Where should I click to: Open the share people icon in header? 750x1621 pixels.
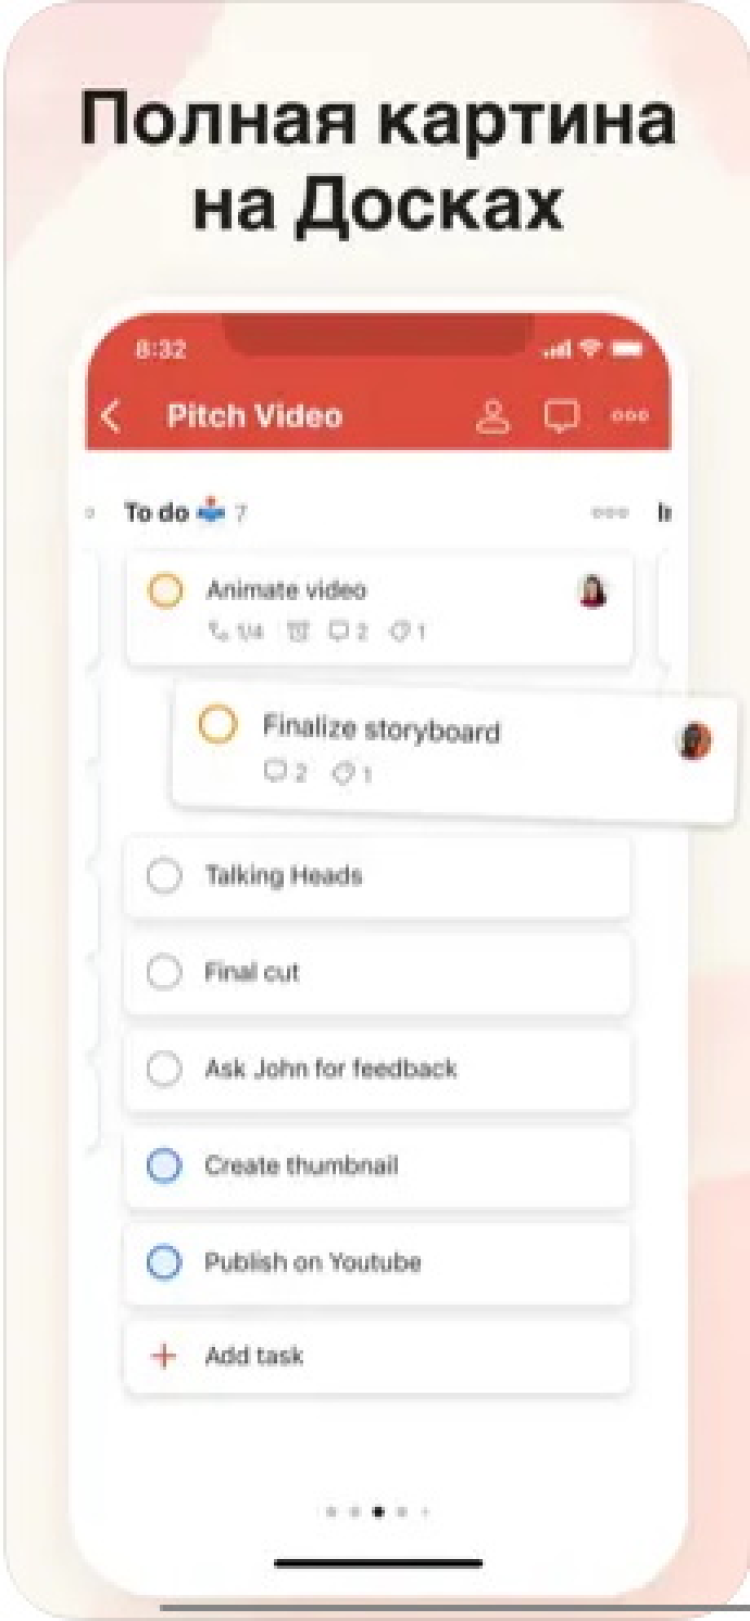[492, 416]
